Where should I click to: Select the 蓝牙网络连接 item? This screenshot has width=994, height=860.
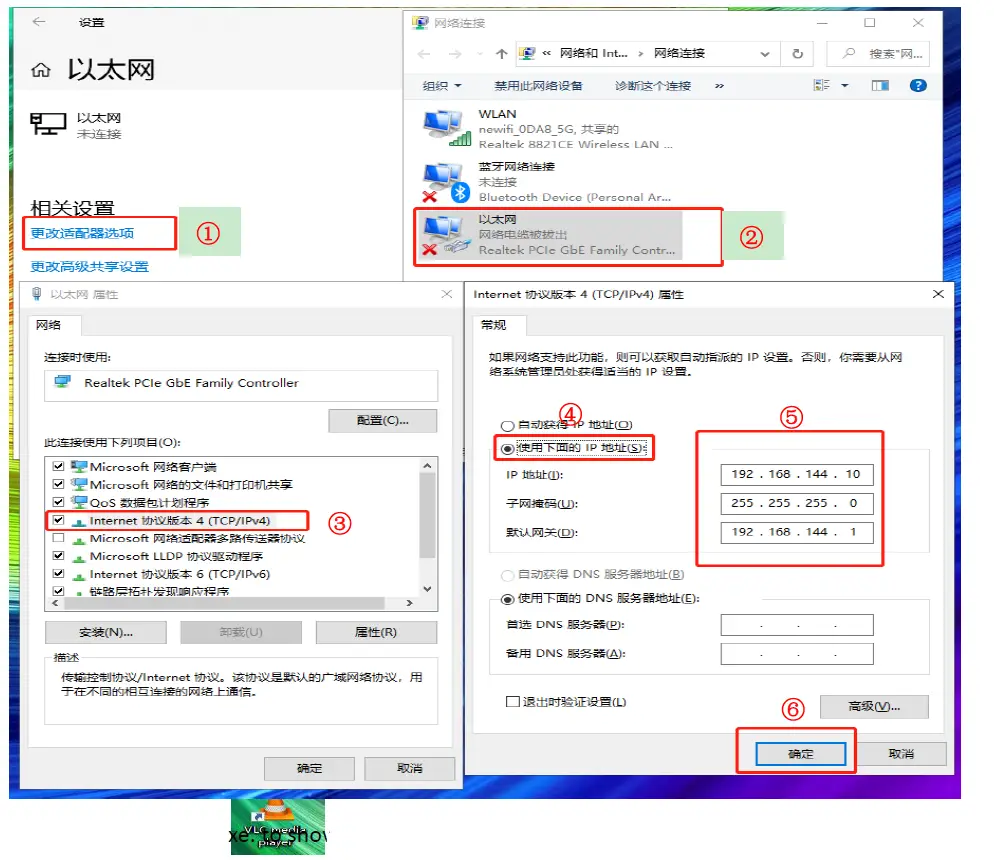click(548, 182)
